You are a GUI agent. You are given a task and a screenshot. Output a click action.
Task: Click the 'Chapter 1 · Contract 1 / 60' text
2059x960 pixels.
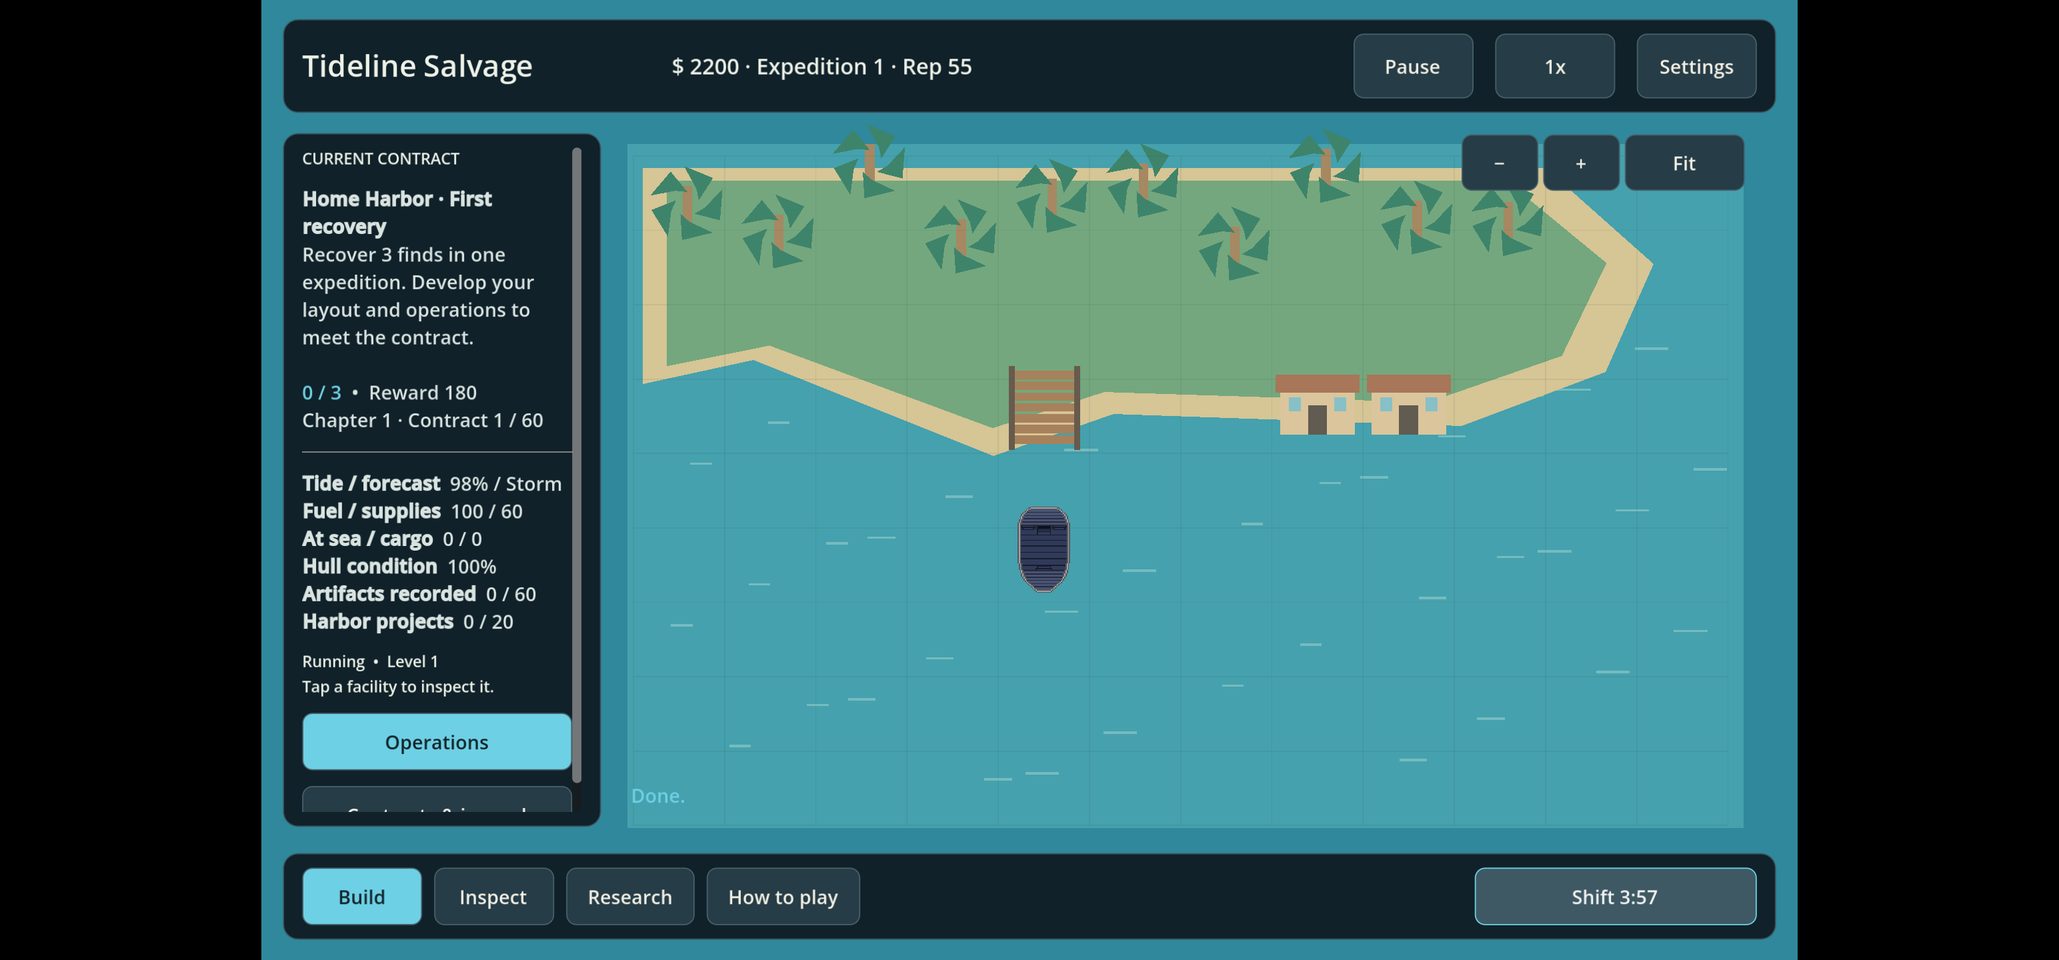point(423,421)
